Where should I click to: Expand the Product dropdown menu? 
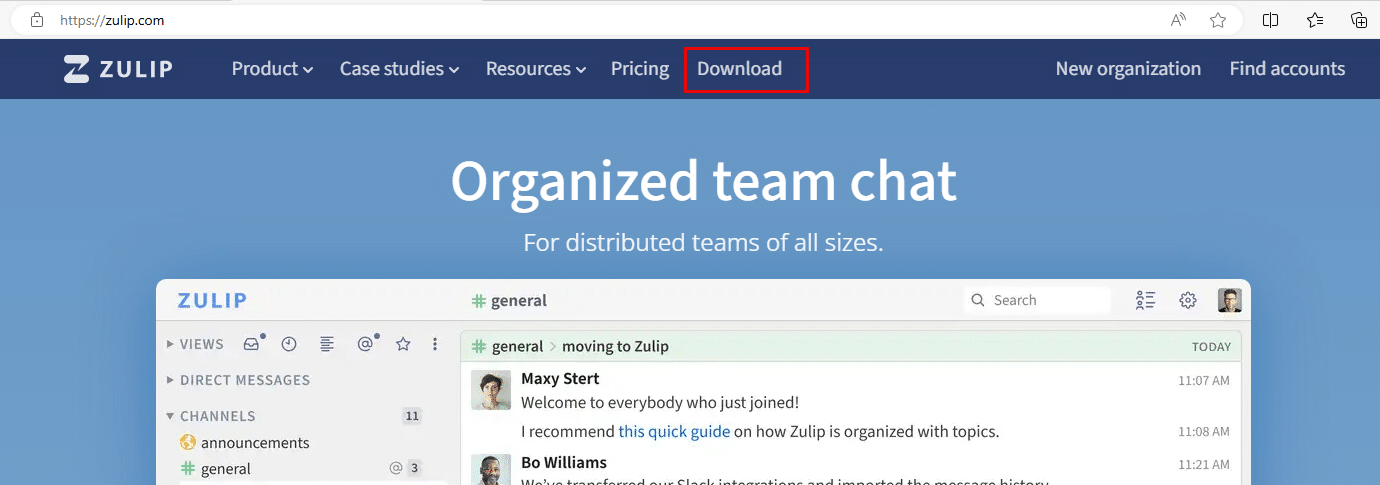272,69
